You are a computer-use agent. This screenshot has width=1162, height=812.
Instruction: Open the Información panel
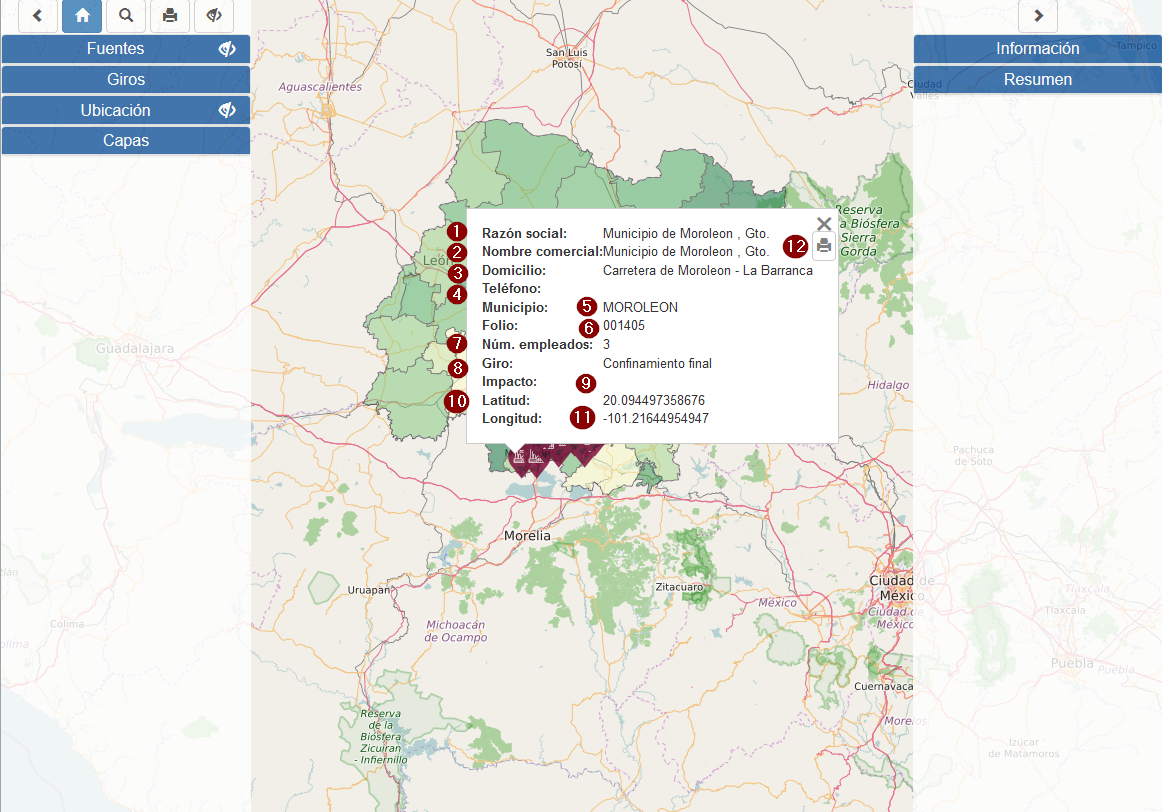(1038, 49)
